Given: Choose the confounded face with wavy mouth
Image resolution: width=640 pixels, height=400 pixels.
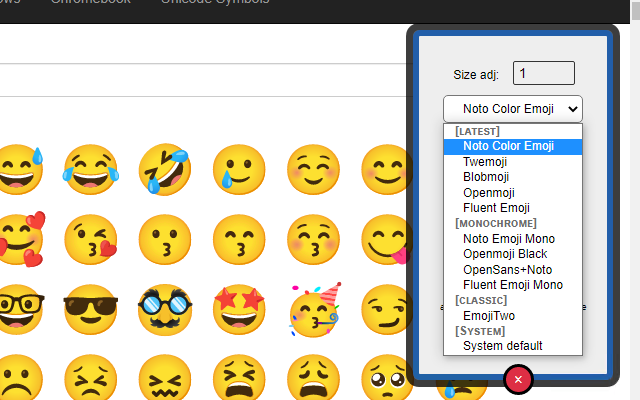Looking at the screenshot, I should (x=164, y=378).
